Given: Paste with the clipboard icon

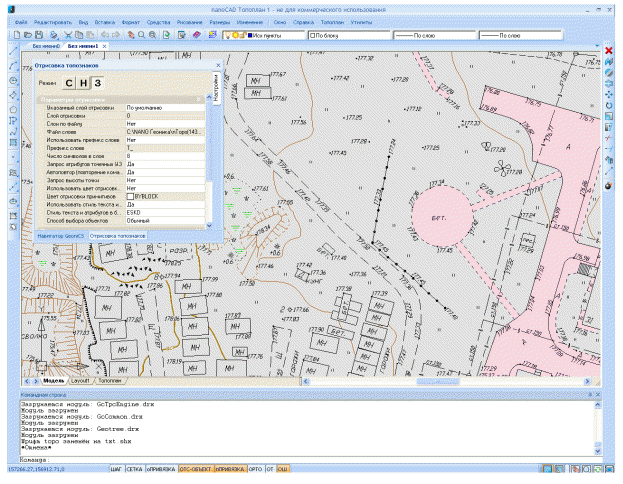Looking at the screenshot, I should click(90, 35).
